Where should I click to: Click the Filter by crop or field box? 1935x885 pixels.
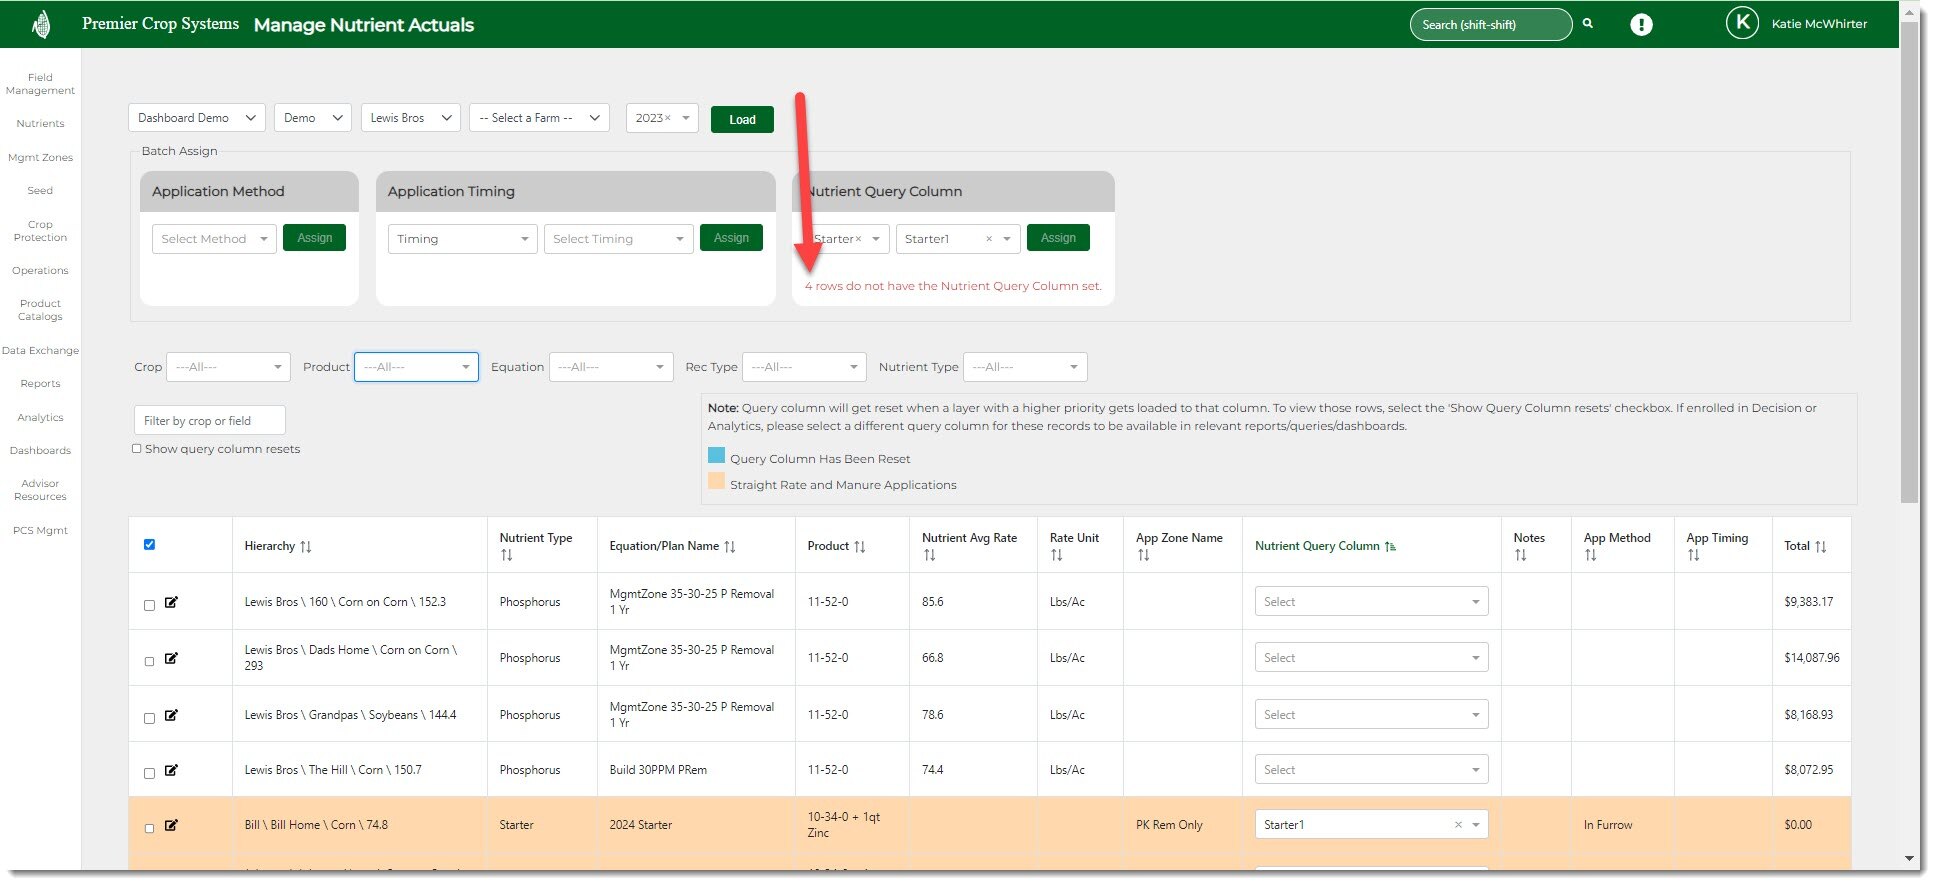pos(209,421)
